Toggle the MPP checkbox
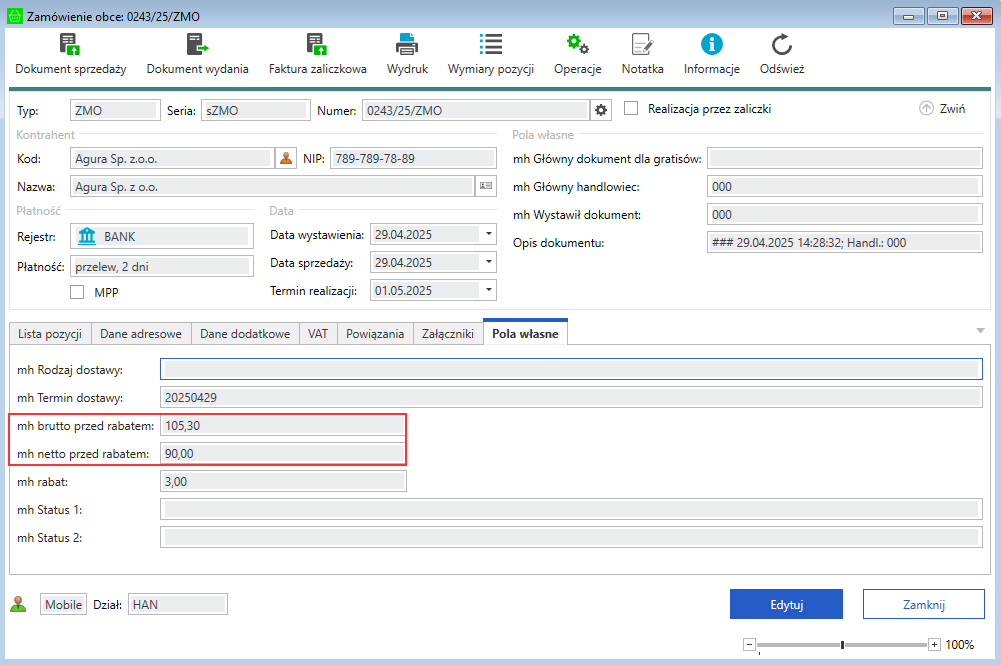1001x665 pixels. point(77,292)
